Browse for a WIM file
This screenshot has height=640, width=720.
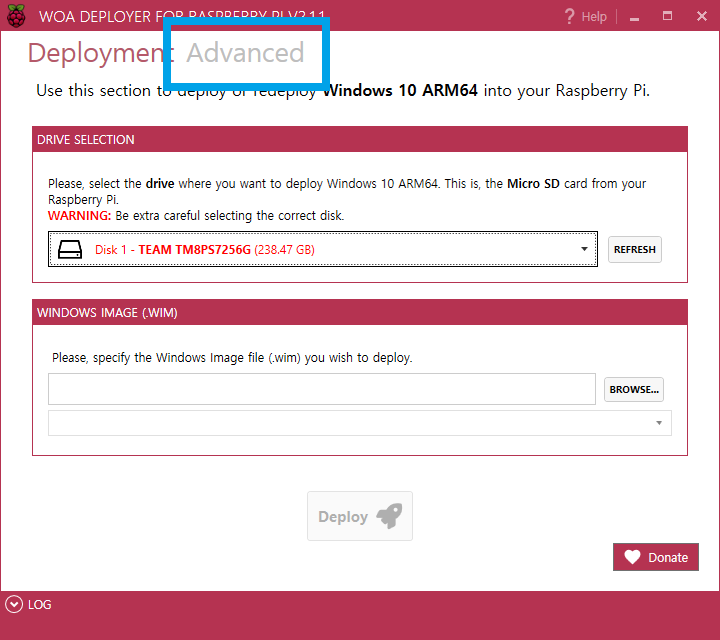point(634,389)
